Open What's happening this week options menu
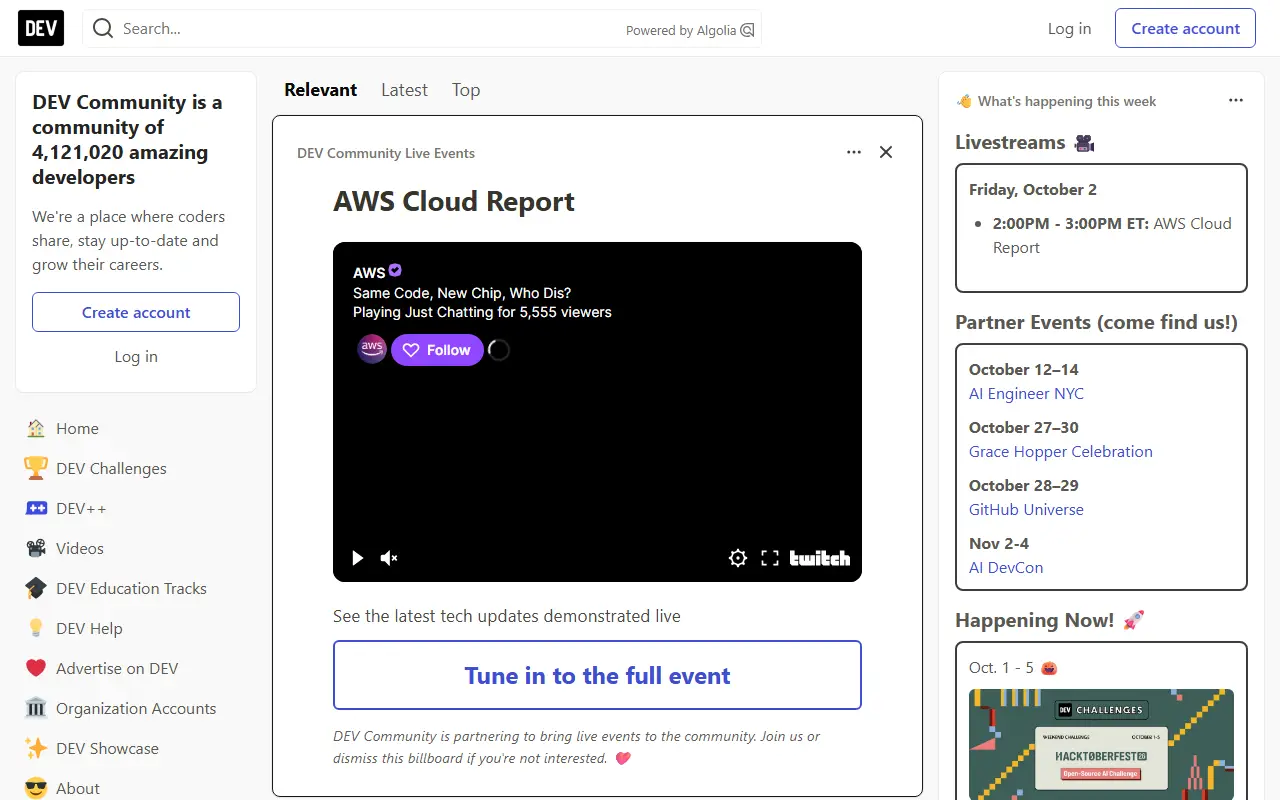1280x800 pixels. pyautogui.click(x=1236, y=100)
